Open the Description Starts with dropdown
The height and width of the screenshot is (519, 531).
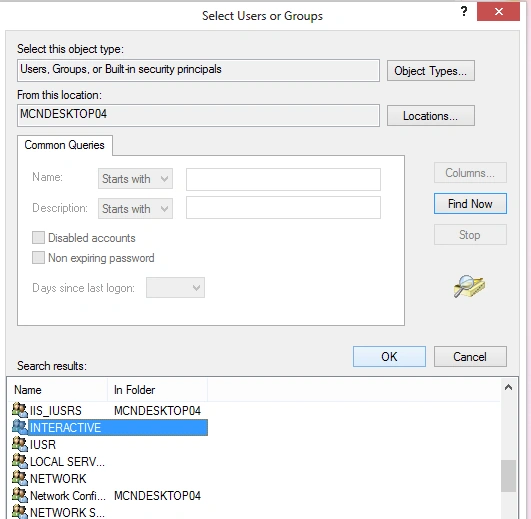click(x=135, y=209)
